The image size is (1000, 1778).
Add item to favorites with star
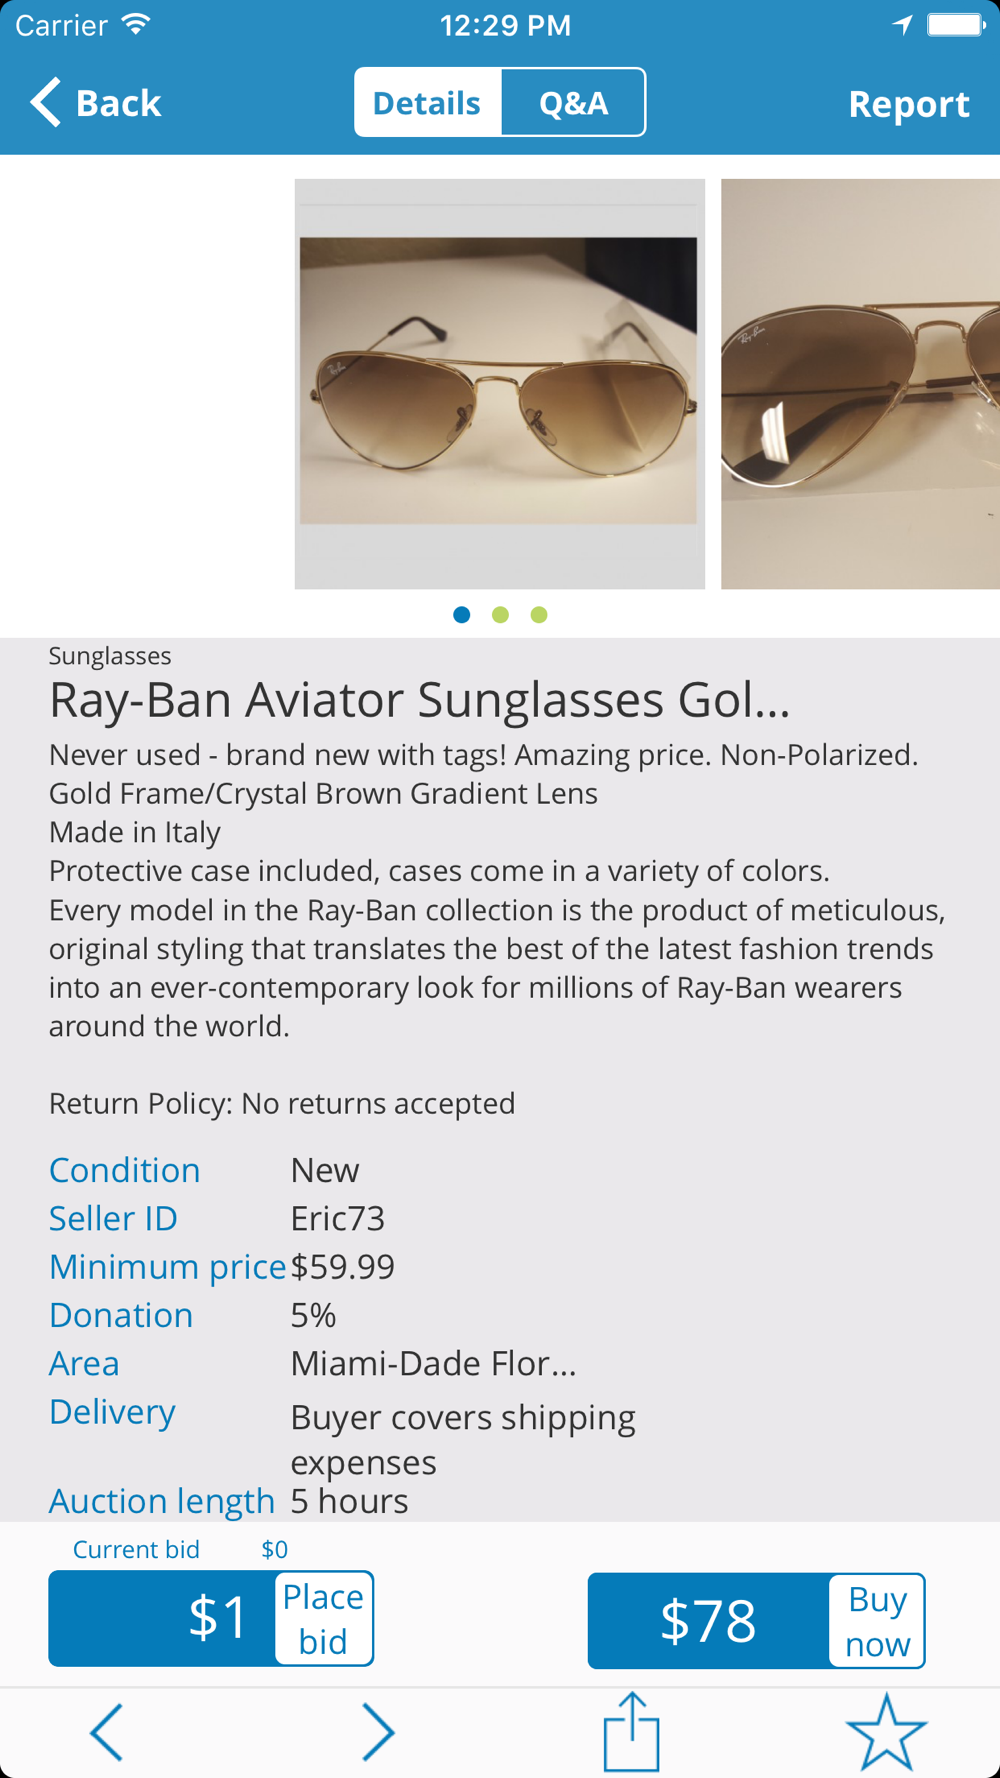(x=886, y=1732)
